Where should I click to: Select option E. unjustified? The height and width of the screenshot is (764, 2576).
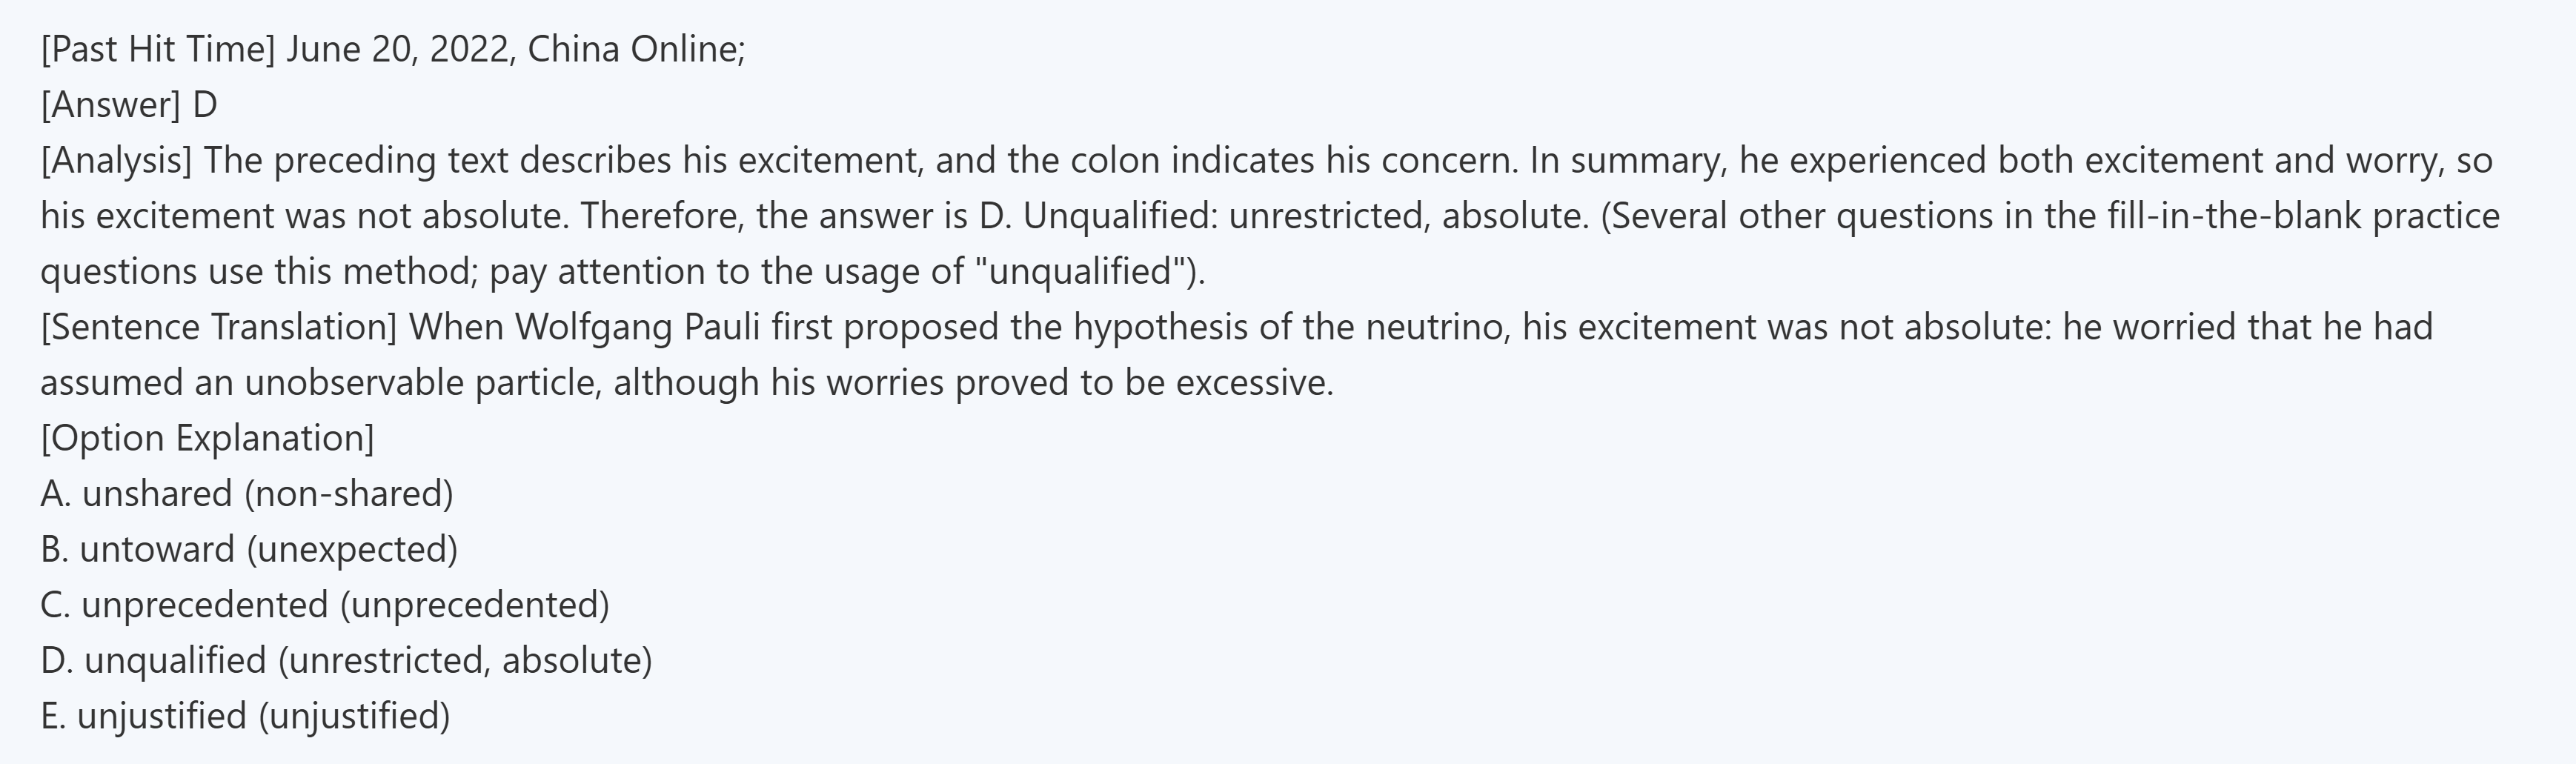tap(161, 717)
